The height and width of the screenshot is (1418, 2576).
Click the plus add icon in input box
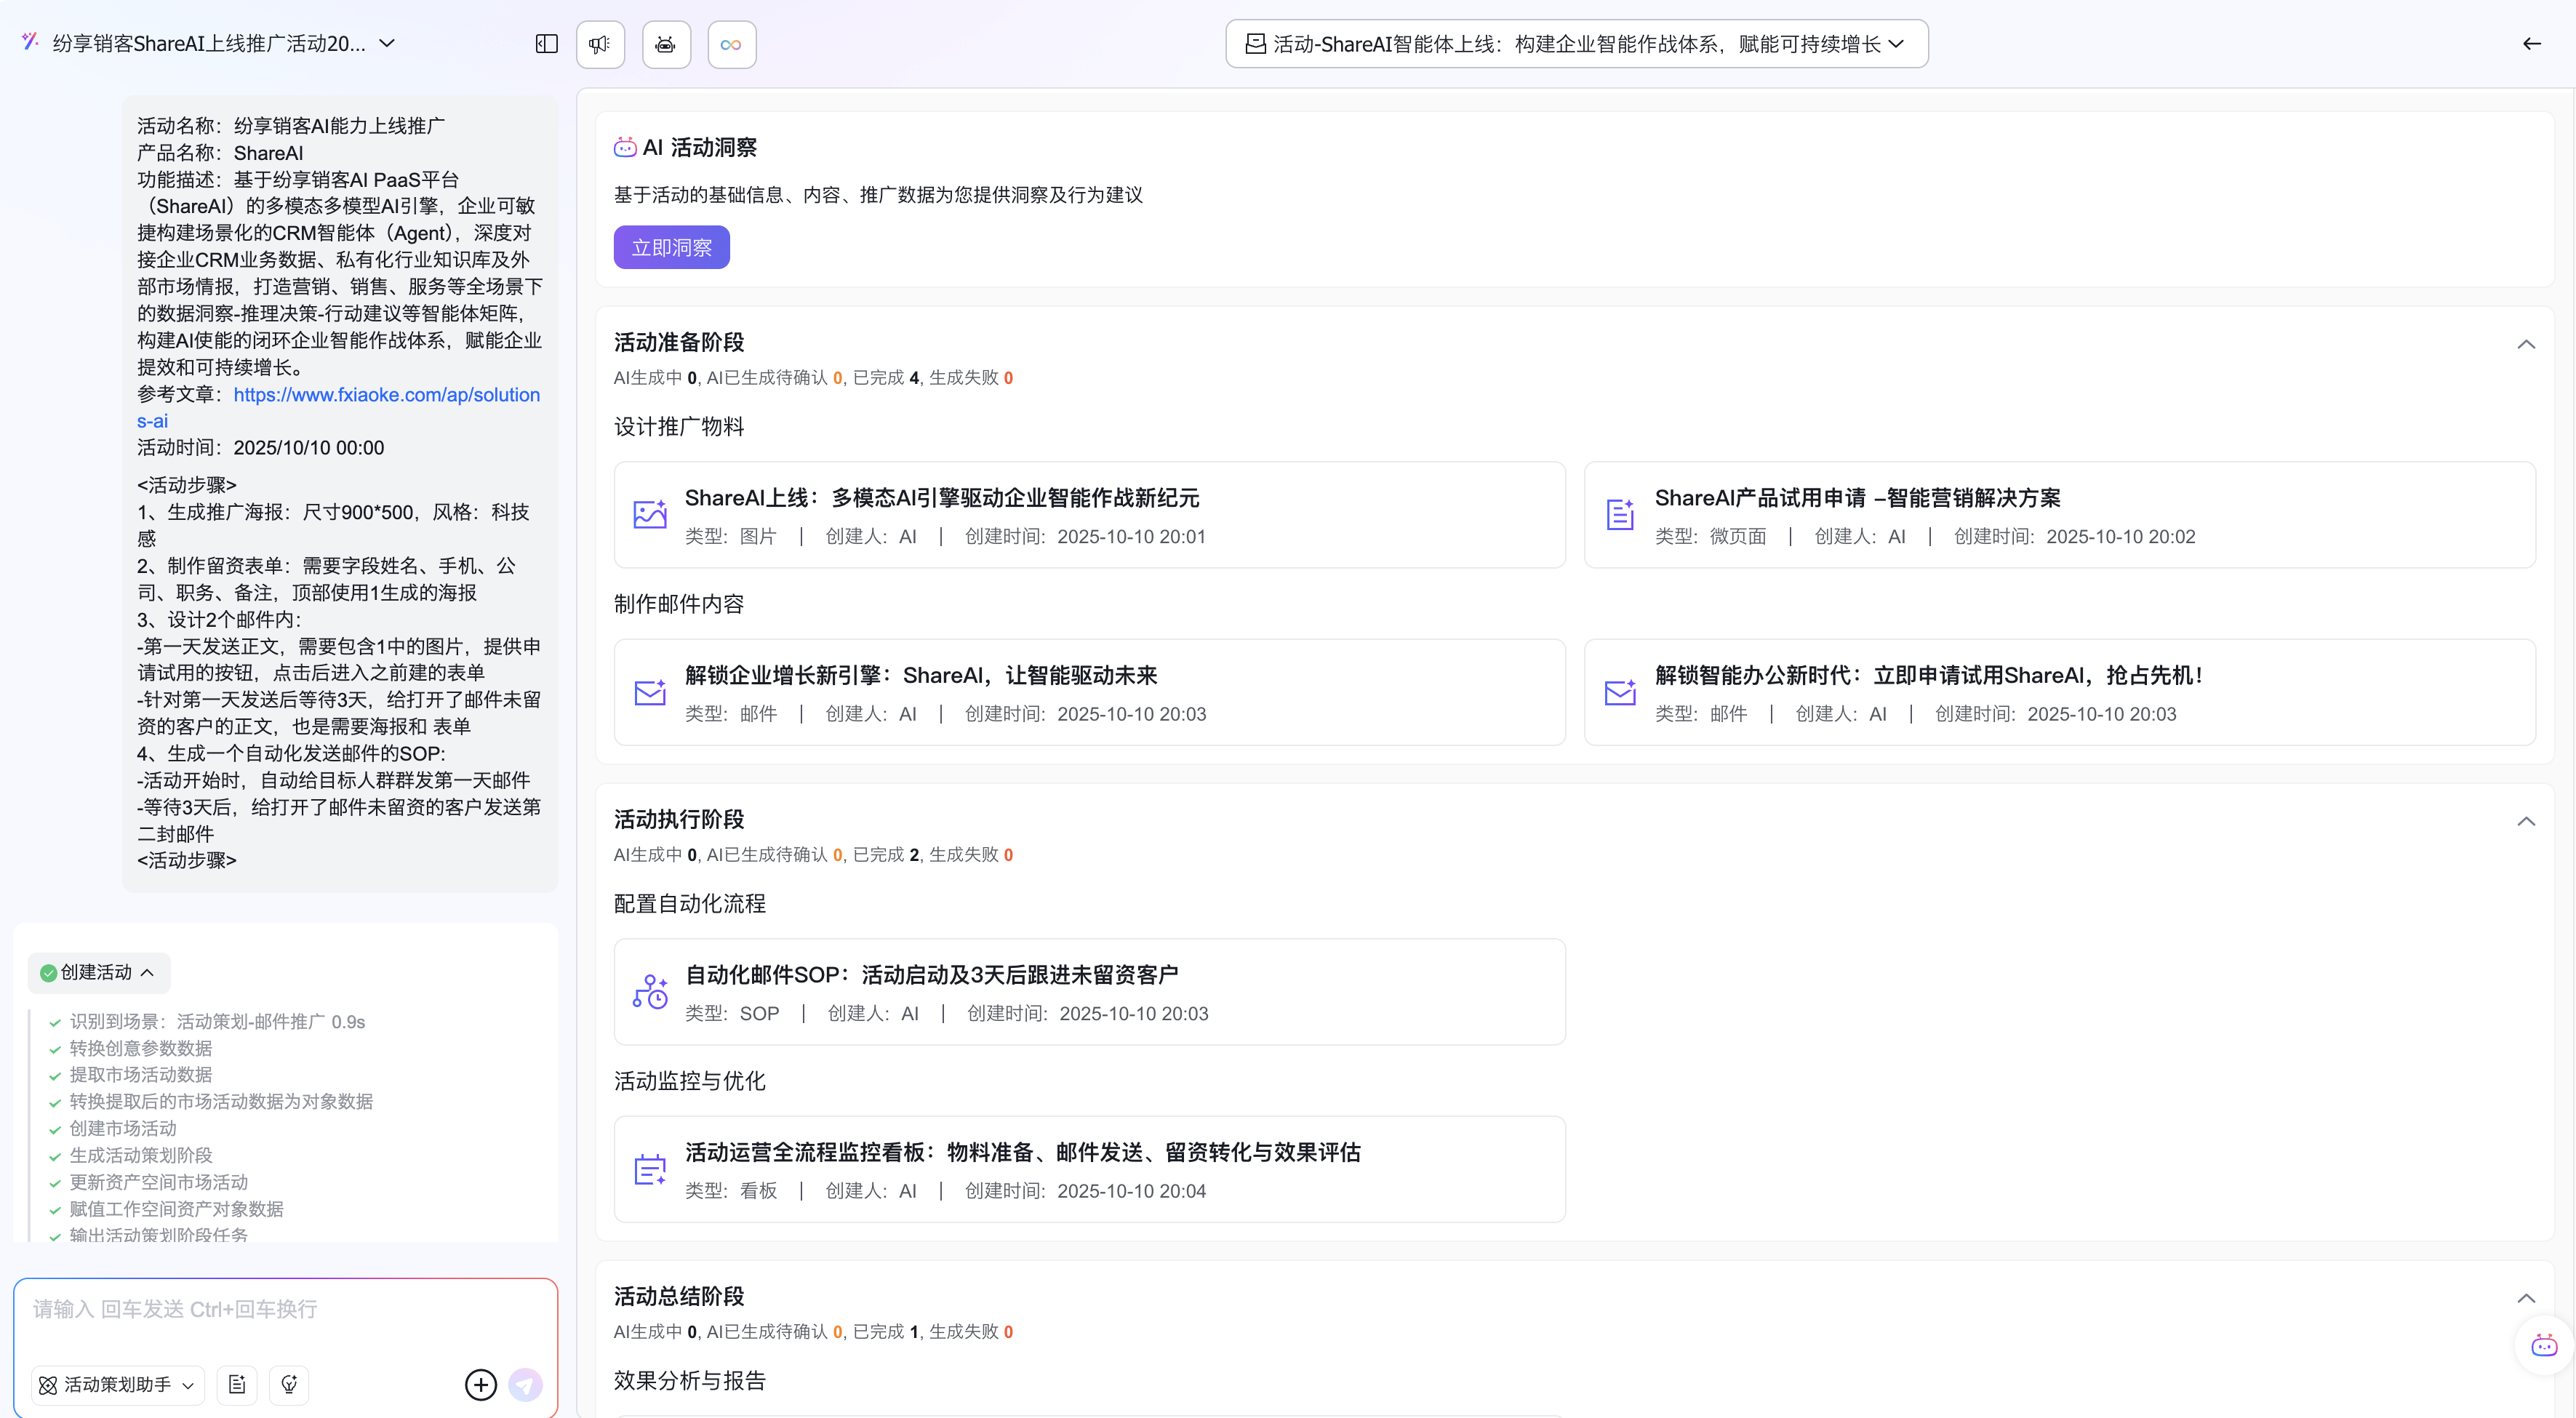480,1384
